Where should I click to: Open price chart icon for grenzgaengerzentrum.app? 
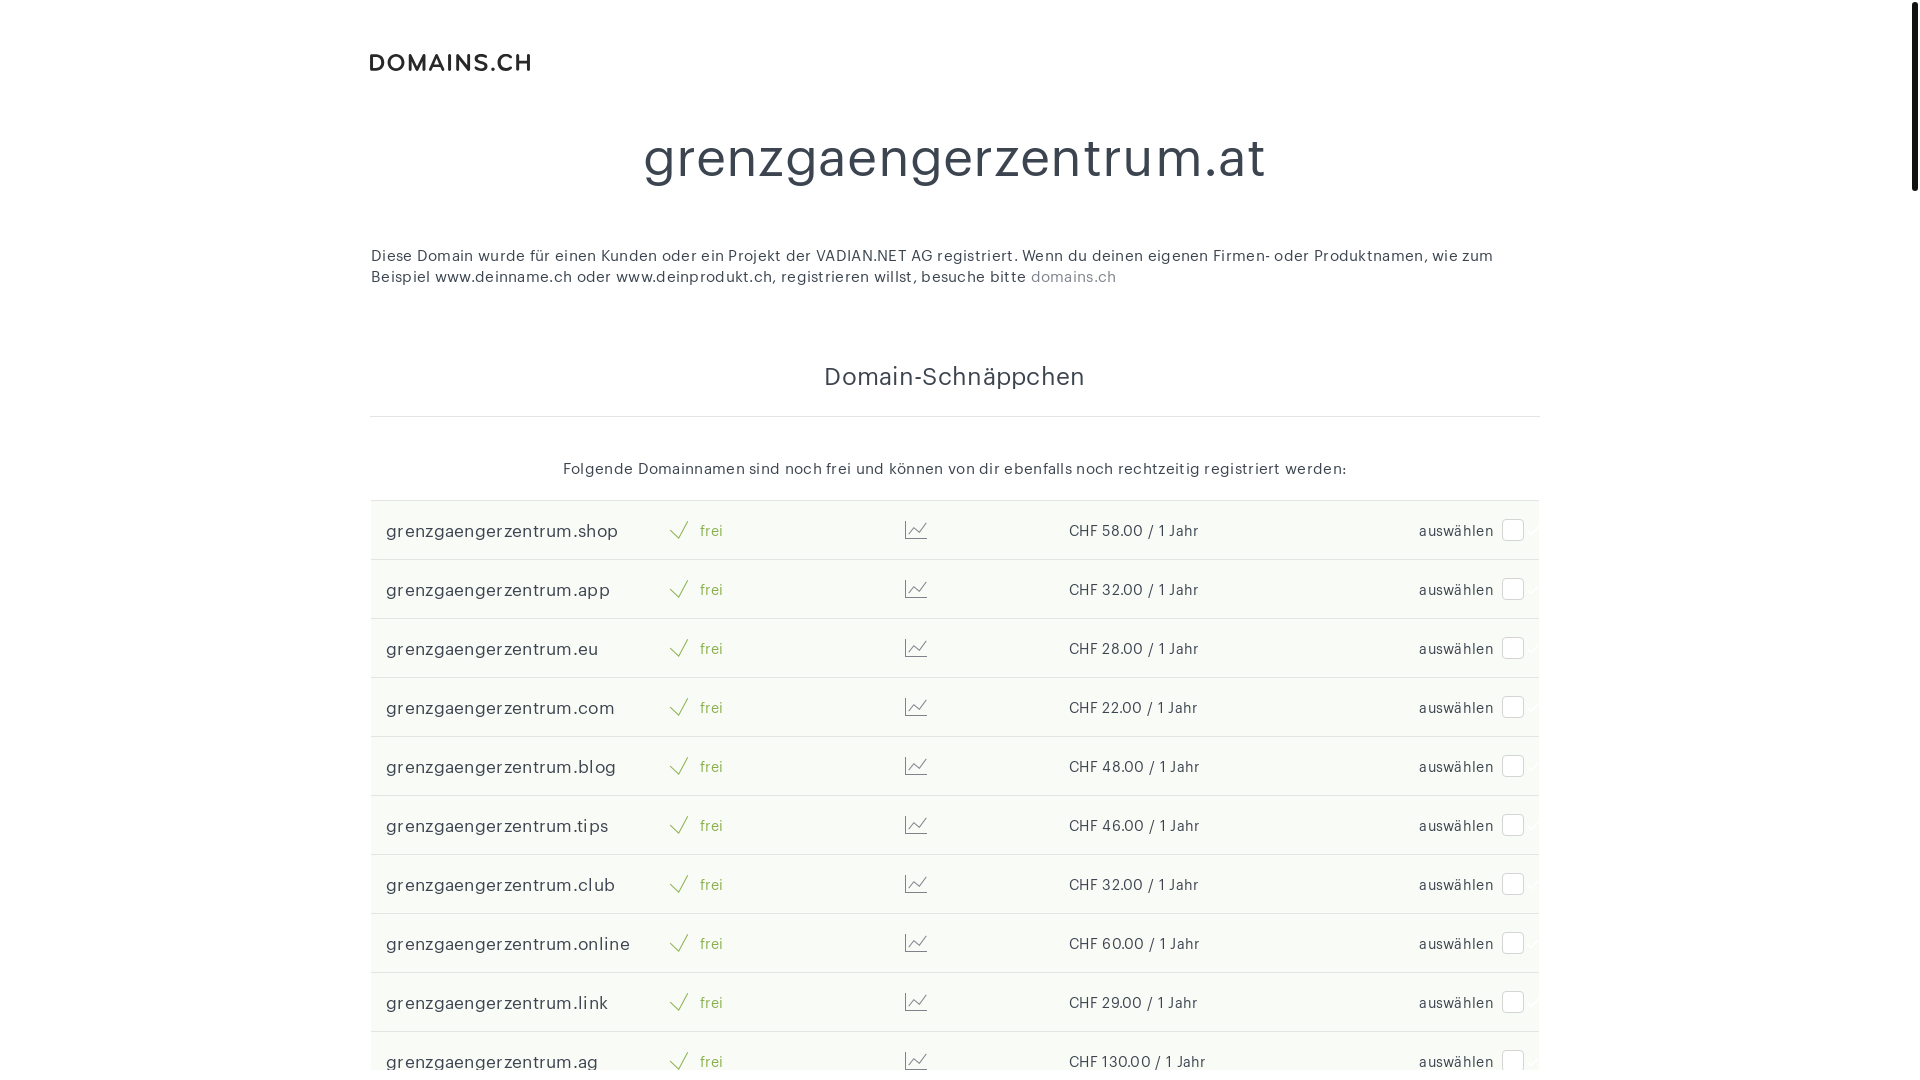click(x=915, y=589)
